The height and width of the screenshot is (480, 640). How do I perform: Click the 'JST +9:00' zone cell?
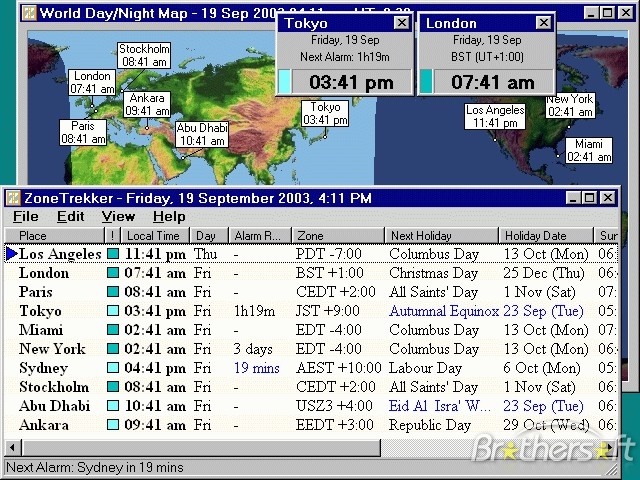[328, 311]
